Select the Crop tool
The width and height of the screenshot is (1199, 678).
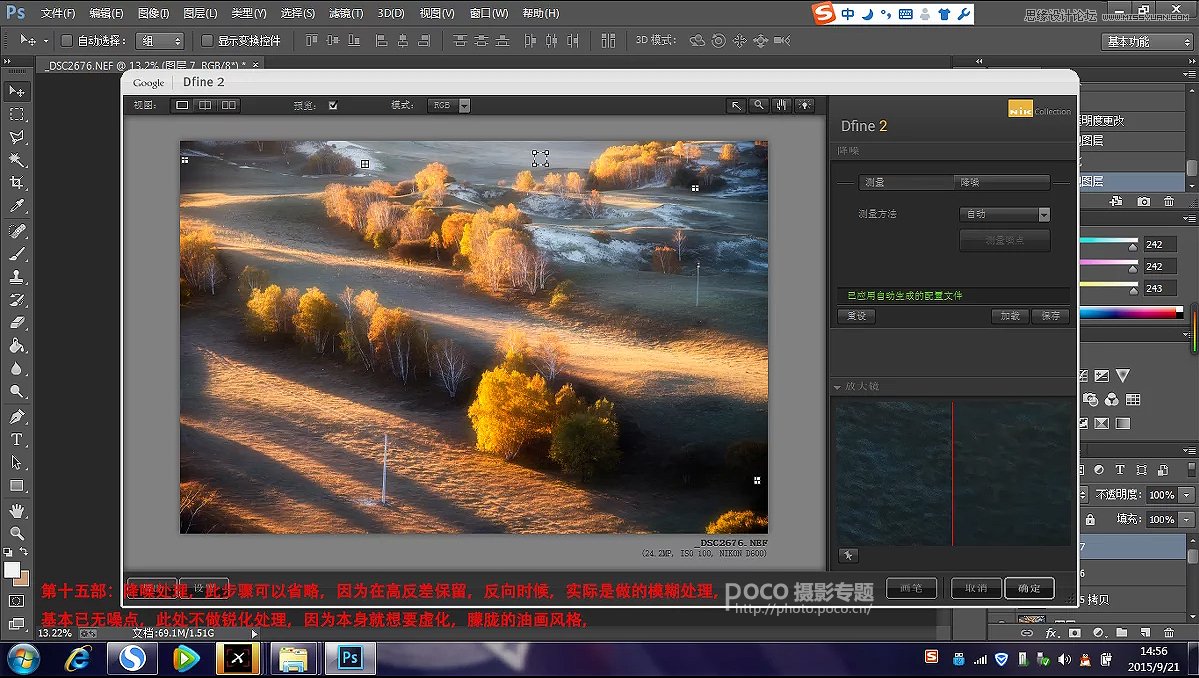pyautogui.click(x=16, y=183)
